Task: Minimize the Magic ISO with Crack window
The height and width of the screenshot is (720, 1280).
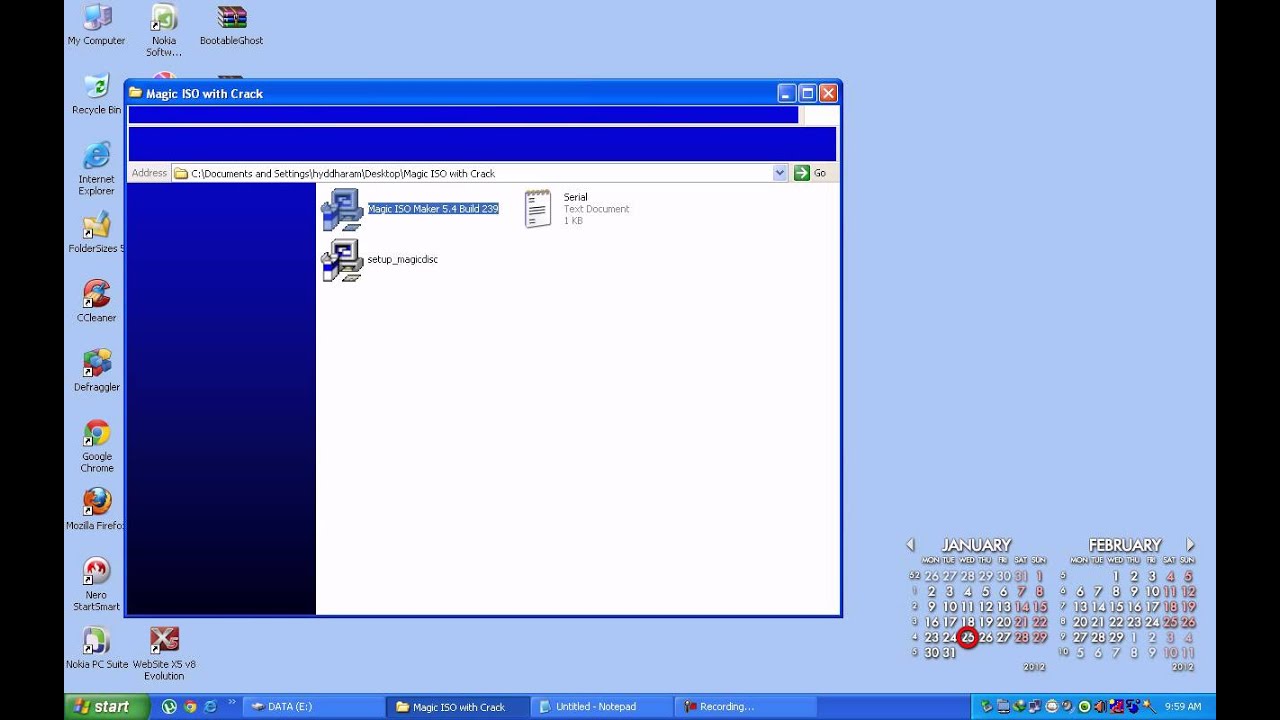Action: [x=787, y=93]
